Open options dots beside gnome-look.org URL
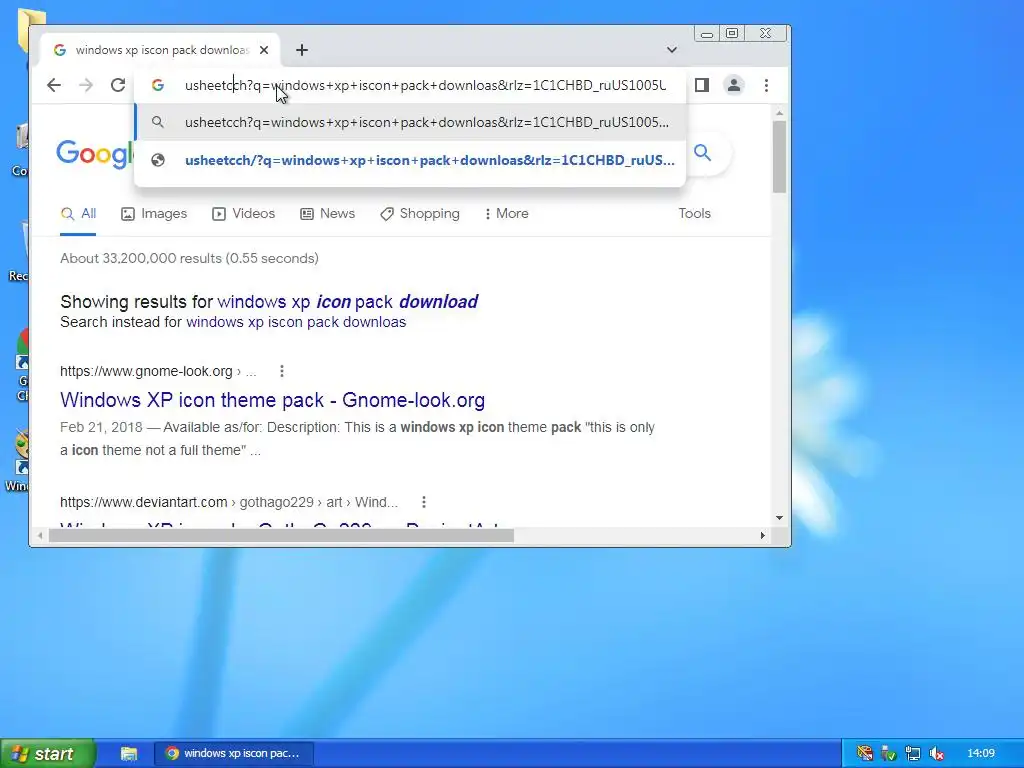The image size is (1024, 768). 281,371
